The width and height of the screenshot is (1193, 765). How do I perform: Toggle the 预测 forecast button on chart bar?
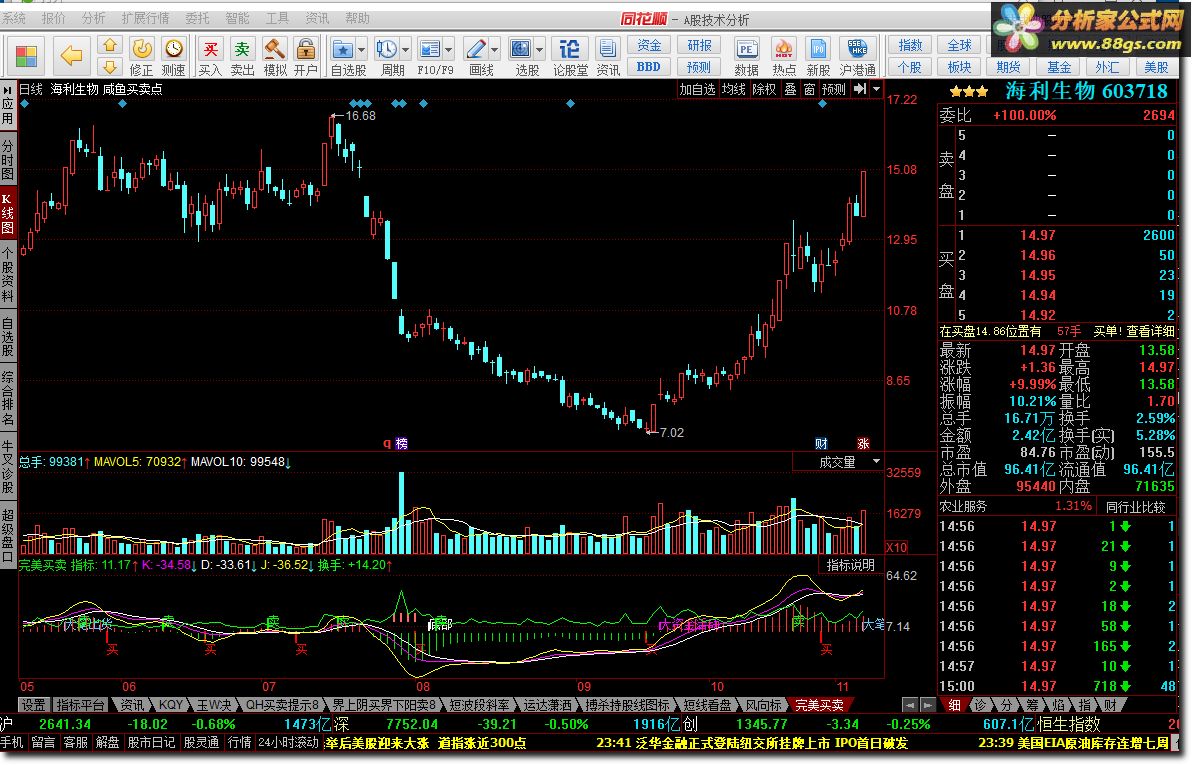tap(833, 89)
